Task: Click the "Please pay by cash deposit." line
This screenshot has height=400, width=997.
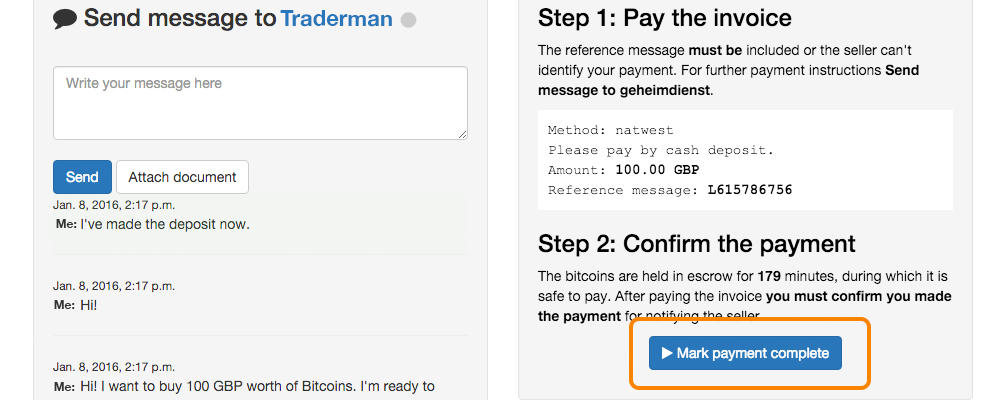Action: click(661, 150)
